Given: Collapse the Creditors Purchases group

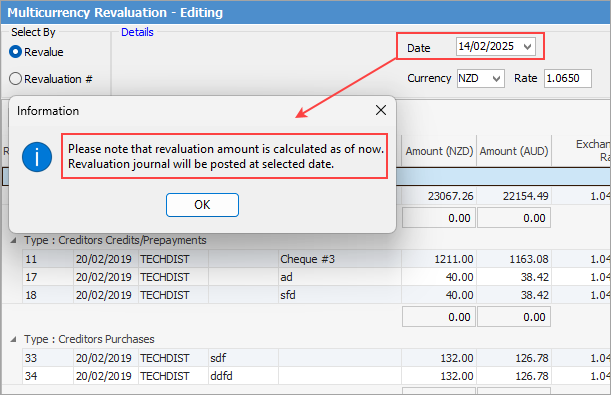Looking at the screenshot, I should pyautogui.click(x=14, y=339).
